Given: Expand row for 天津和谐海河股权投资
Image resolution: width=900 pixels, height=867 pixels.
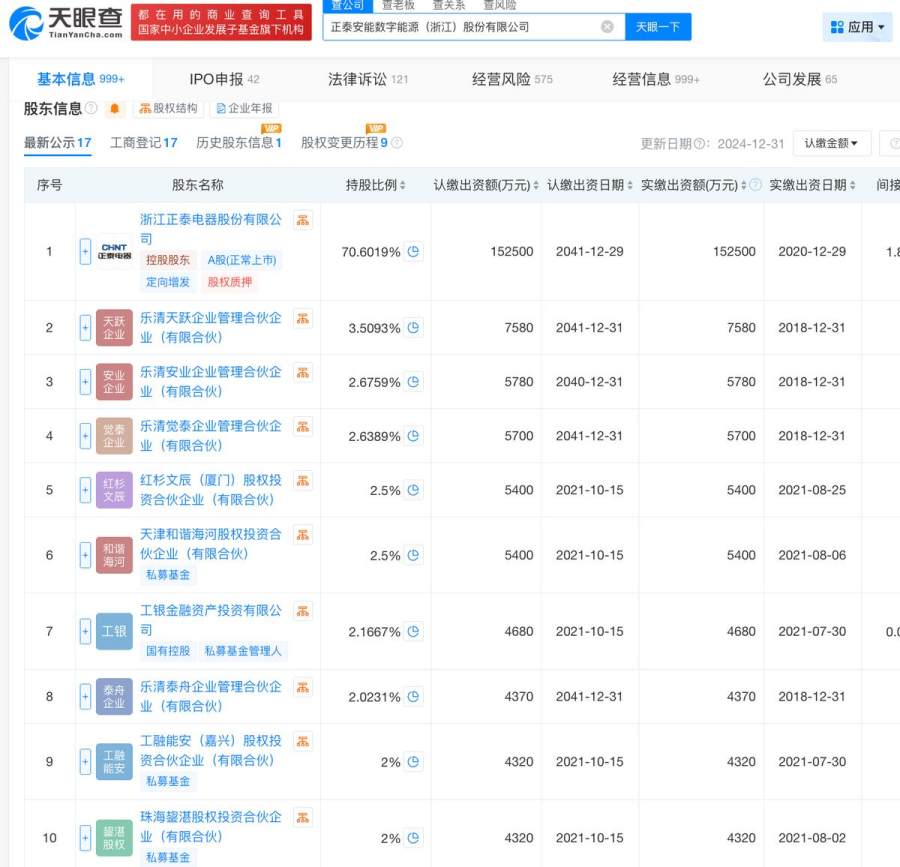Looking at the screenshot, I should pyautogui.click(x=85, y=555).
